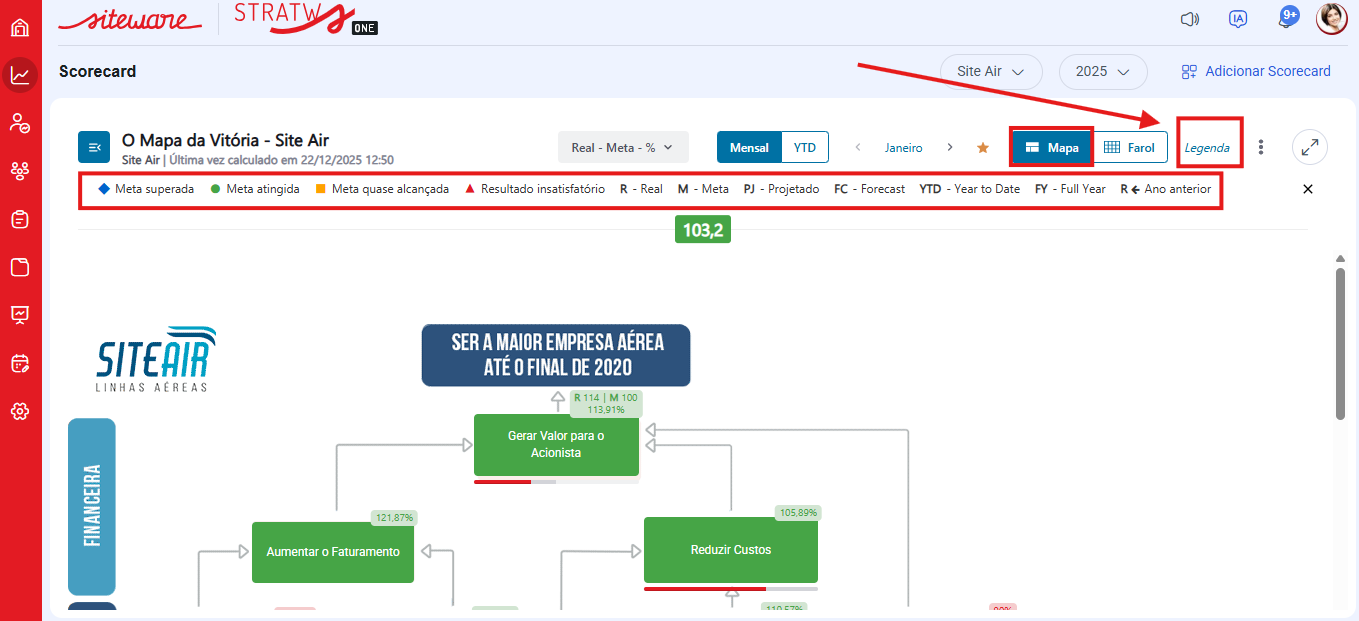The height and width of the screenshot is (621, 1359).
Task: Open the IA assistant chat icon
Action: 1238,19
